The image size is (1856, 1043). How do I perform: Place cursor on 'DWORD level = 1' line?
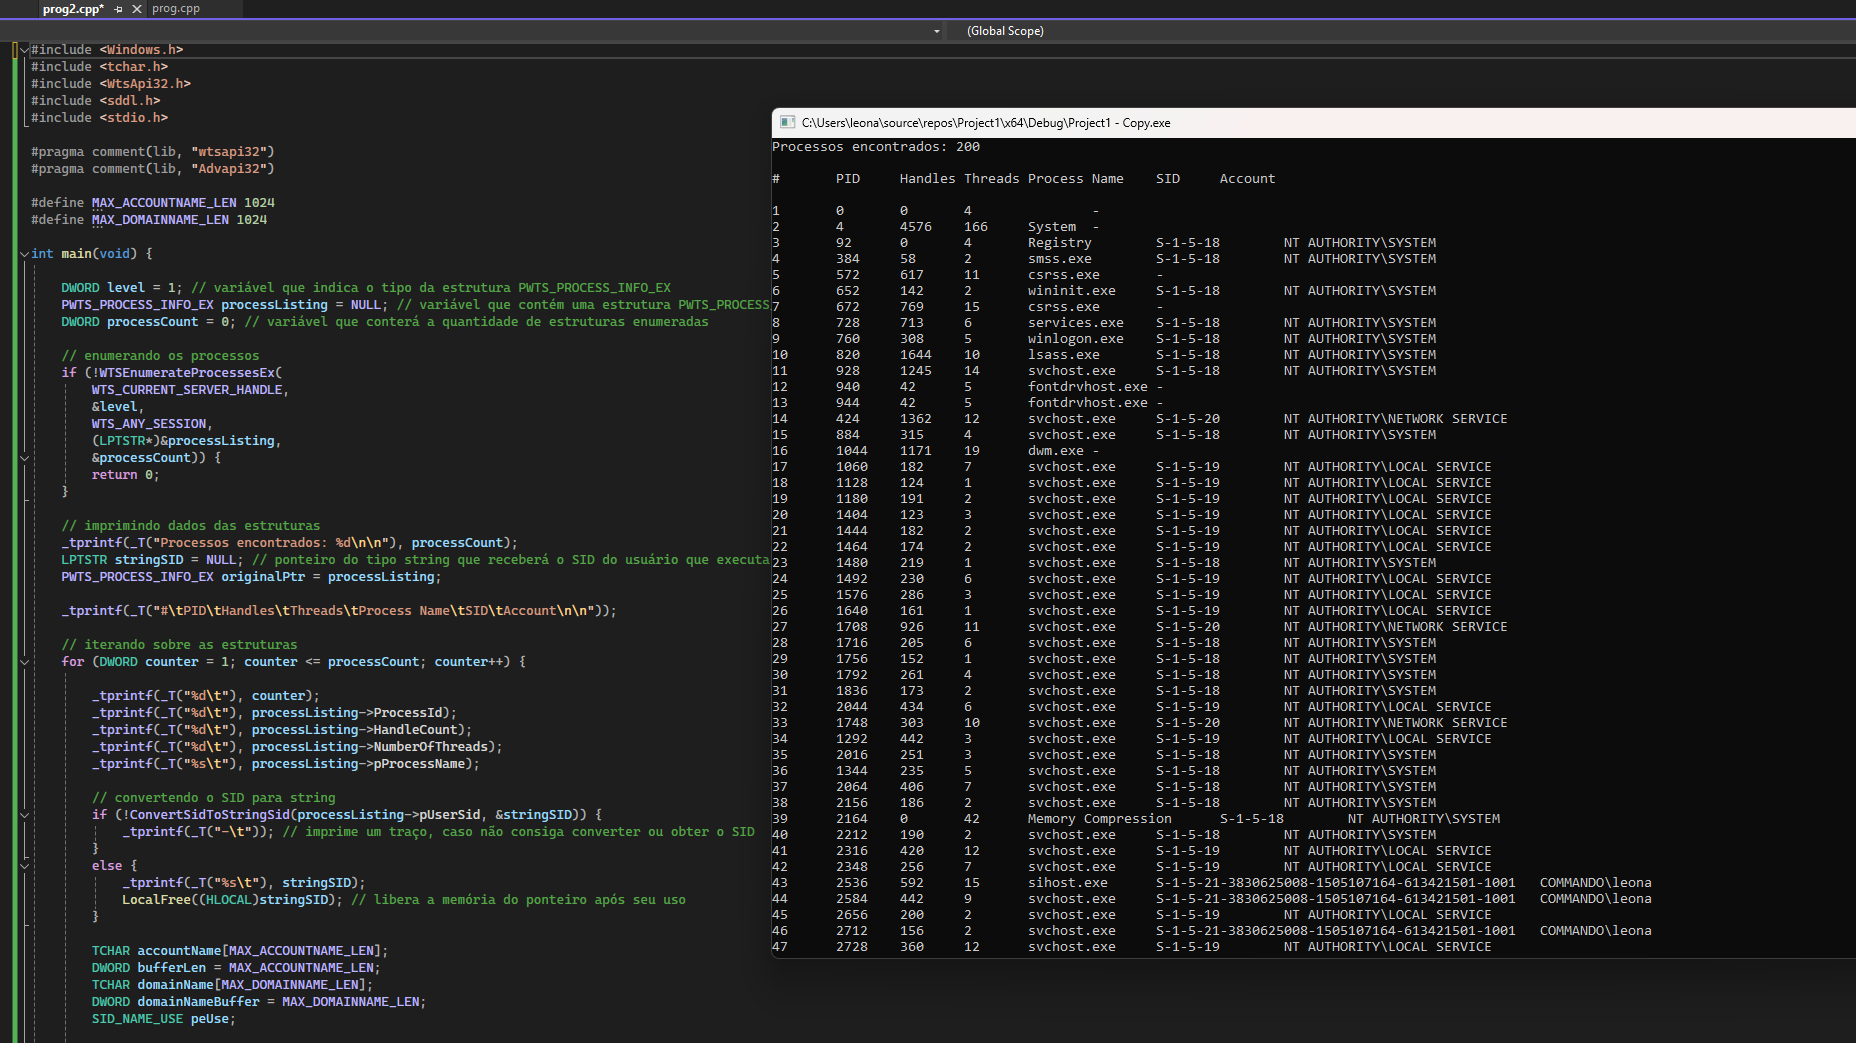point(120,288)
